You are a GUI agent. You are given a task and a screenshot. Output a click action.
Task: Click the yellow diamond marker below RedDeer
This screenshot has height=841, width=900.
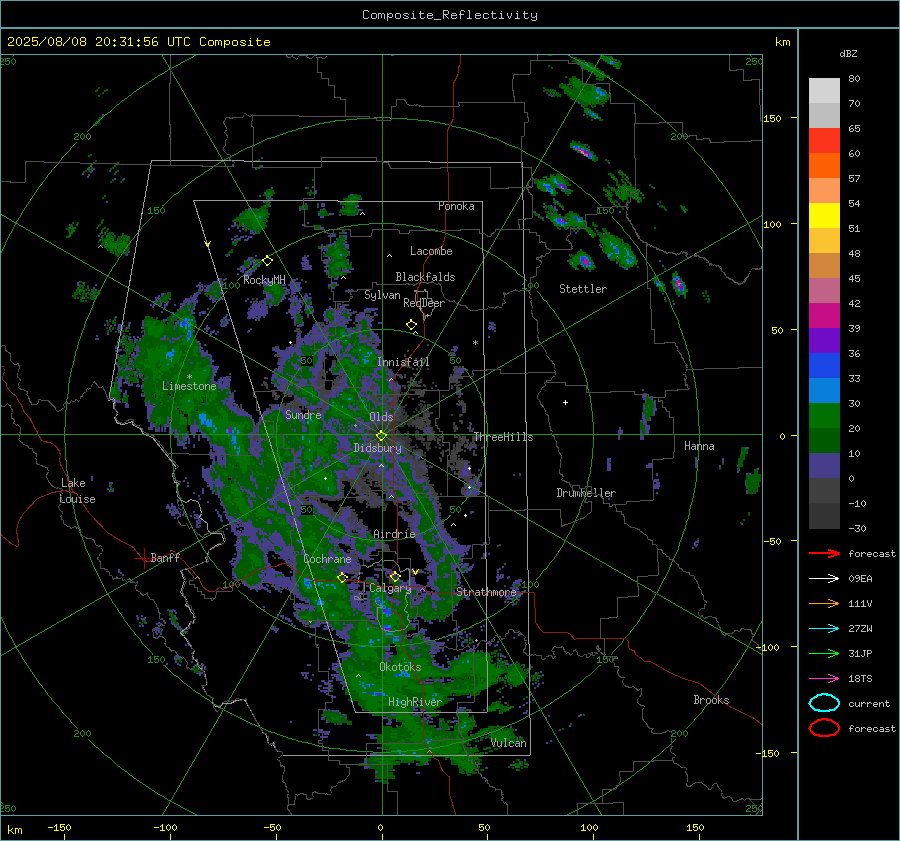(x=411, y=325)
